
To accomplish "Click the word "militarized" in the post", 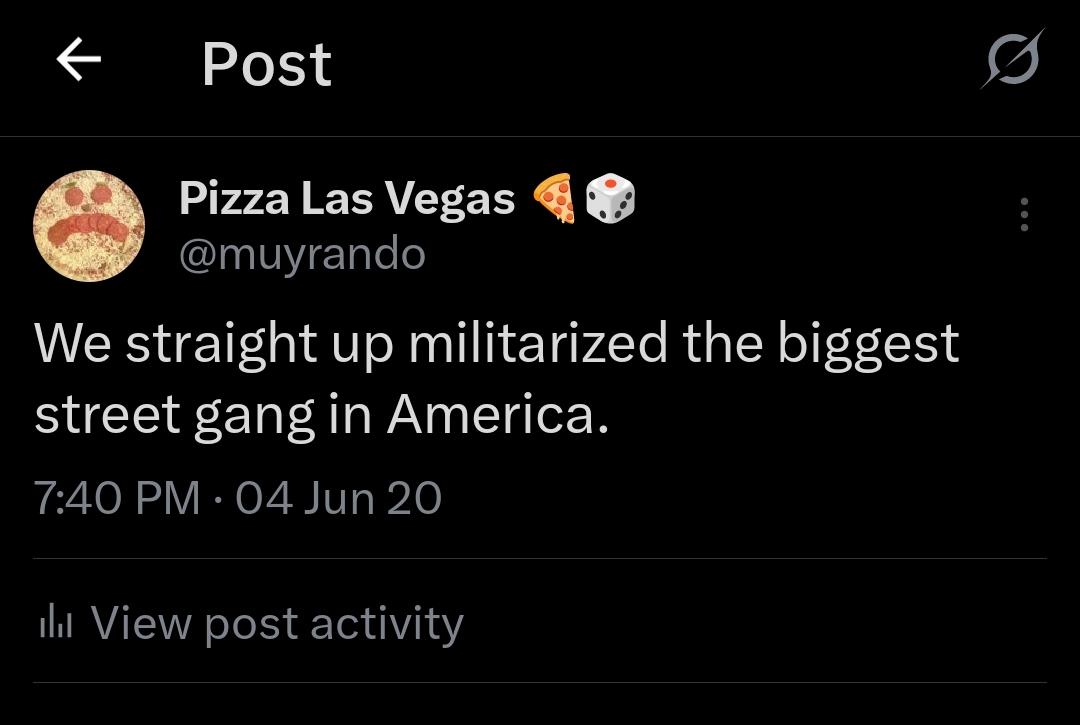I will tap(538, 344).
